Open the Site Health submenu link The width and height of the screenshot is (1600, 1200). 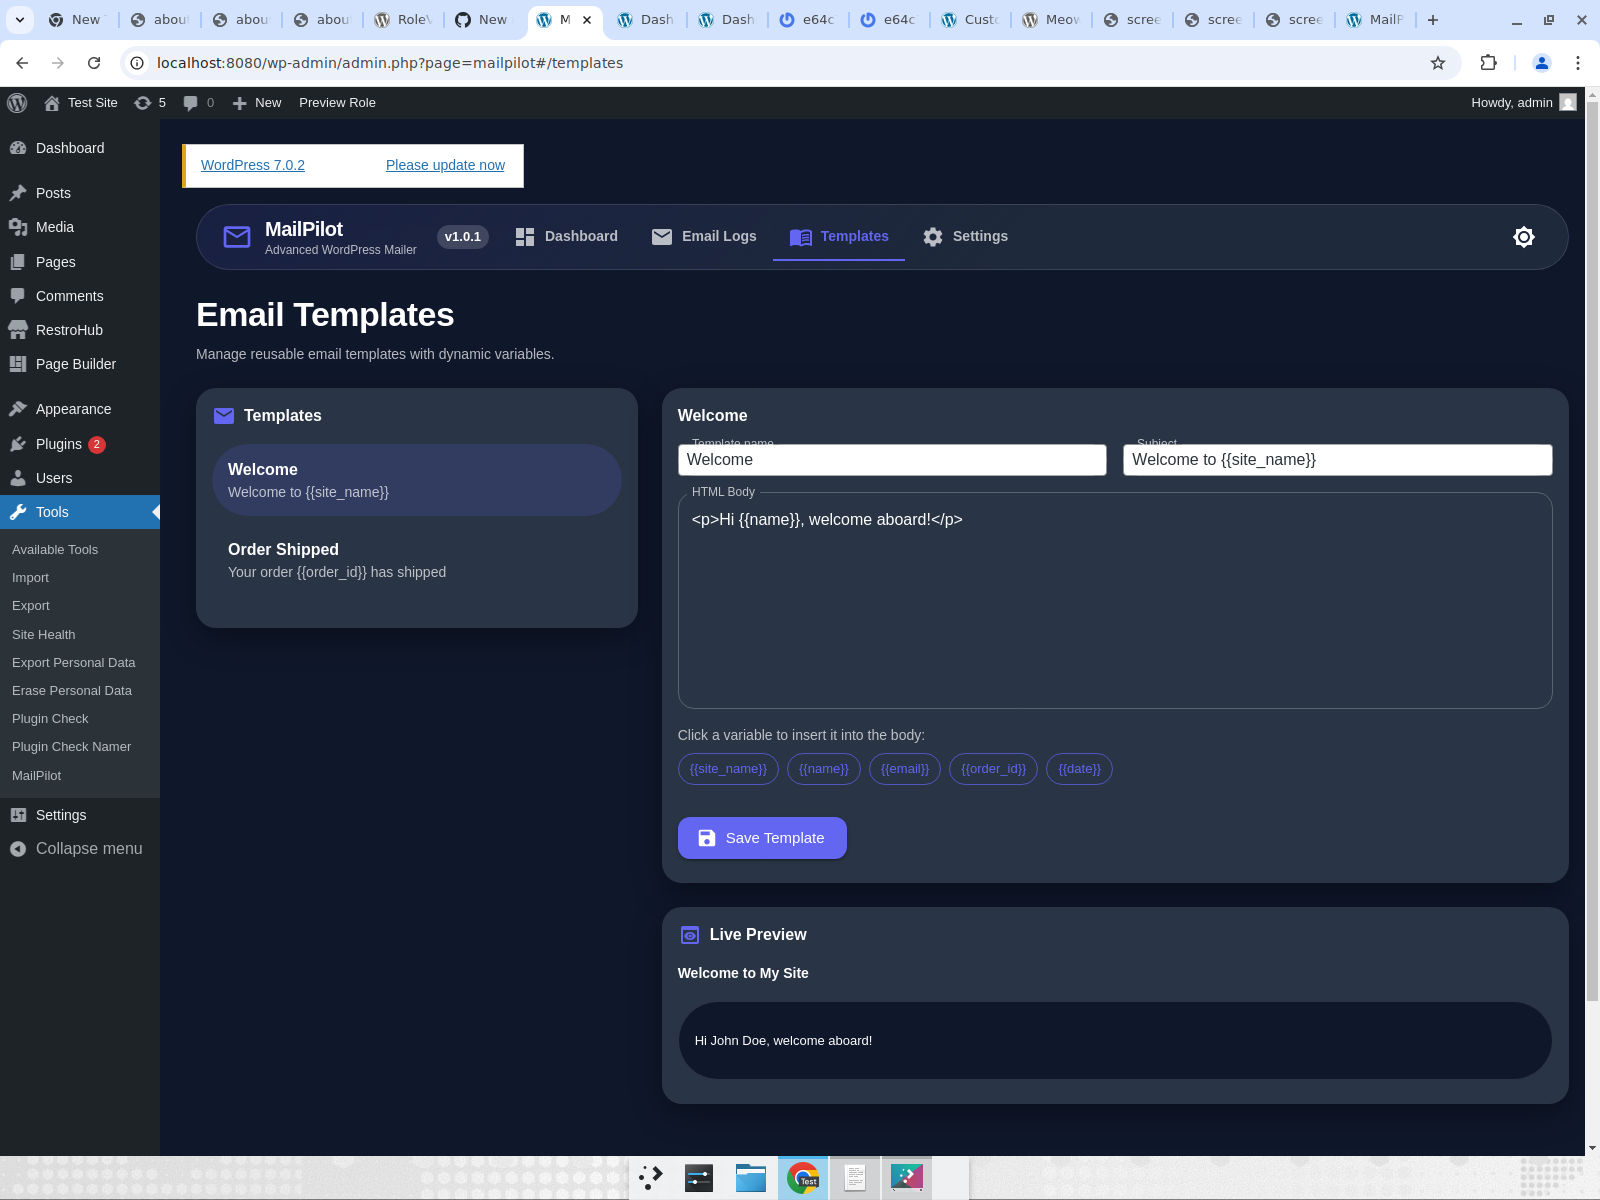click(x=44, y=635)
